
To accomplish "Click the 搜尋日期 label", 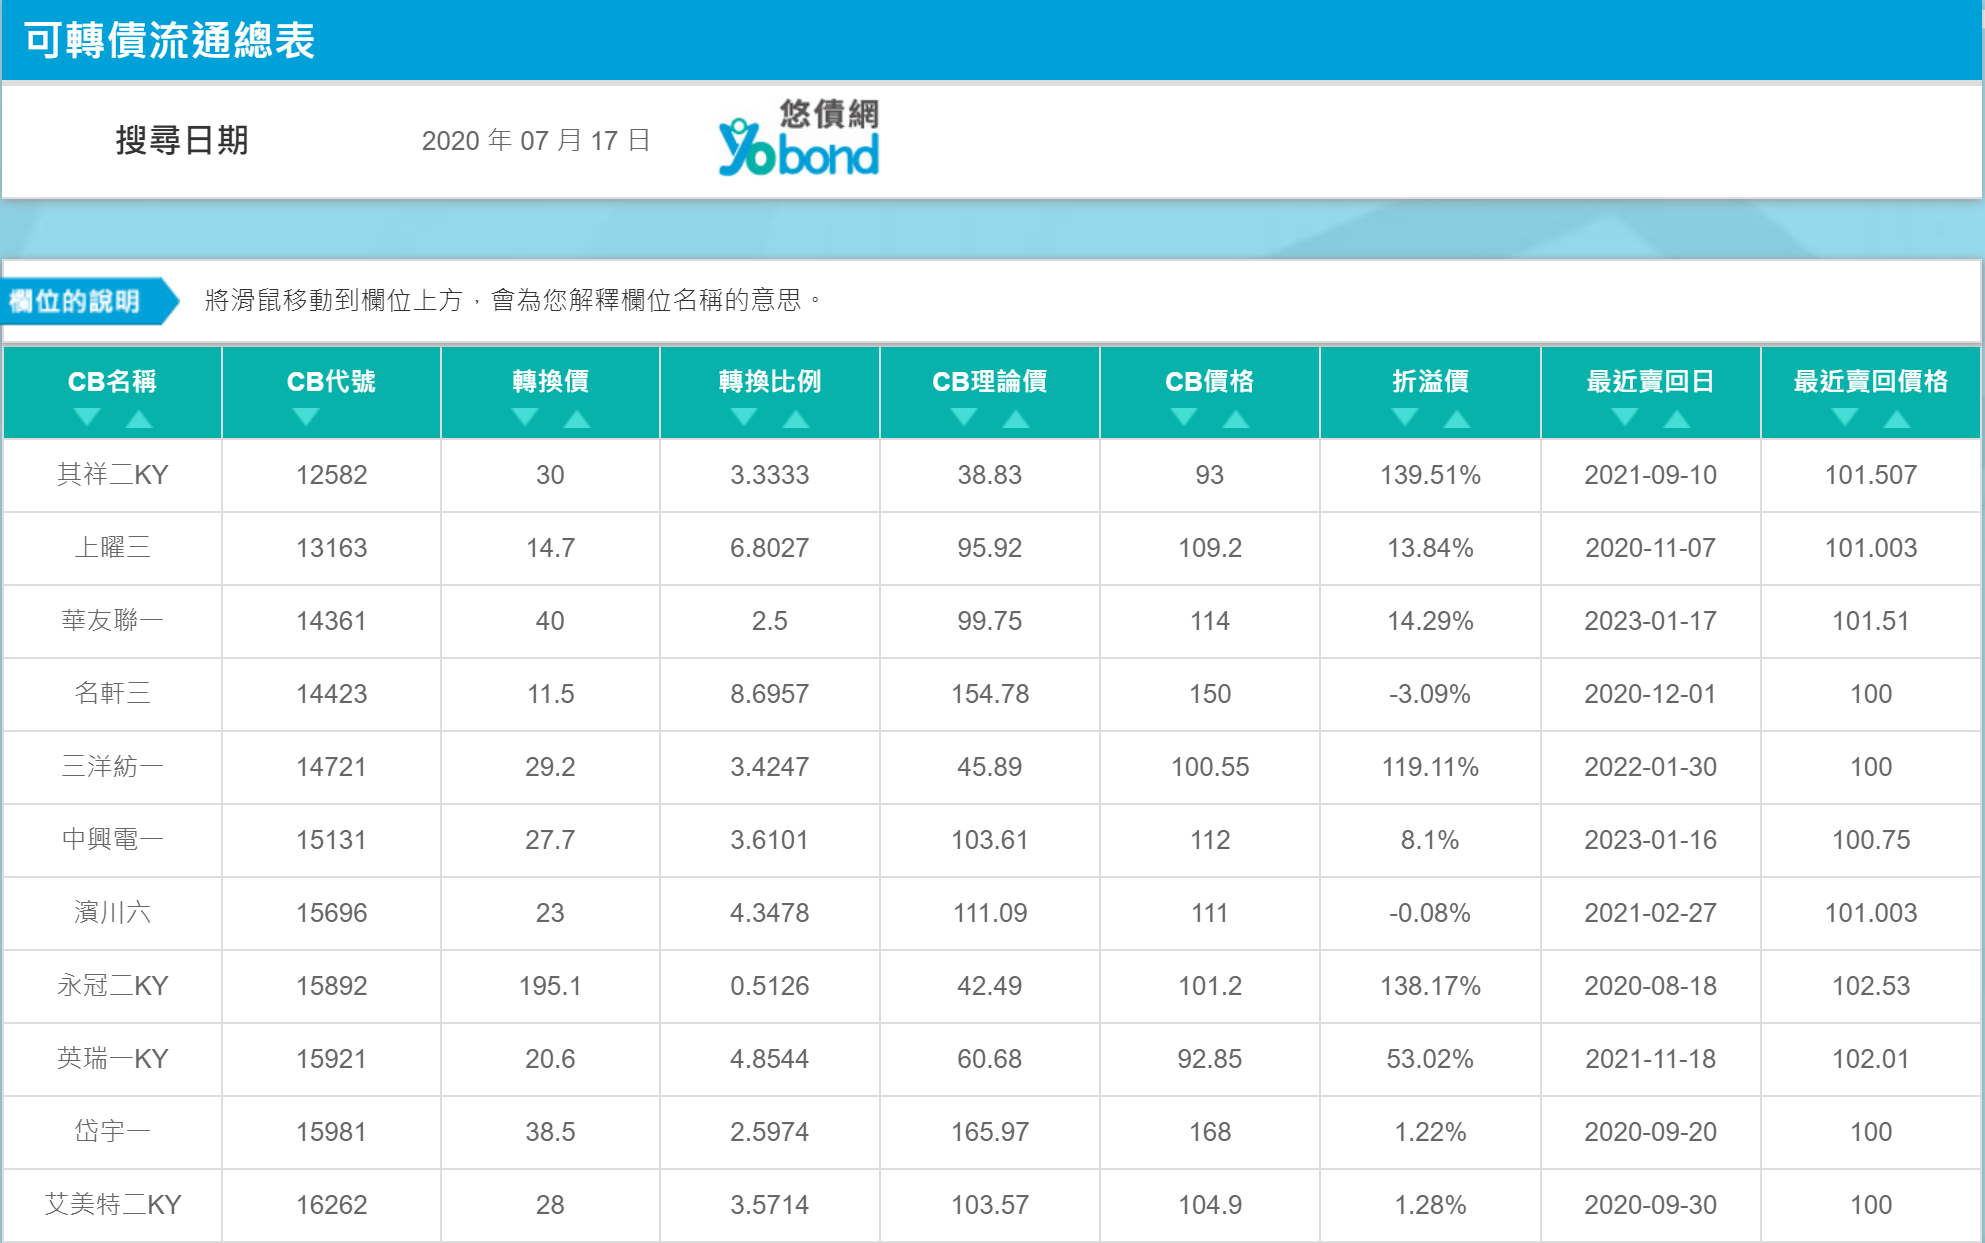I will click(182, 140).
